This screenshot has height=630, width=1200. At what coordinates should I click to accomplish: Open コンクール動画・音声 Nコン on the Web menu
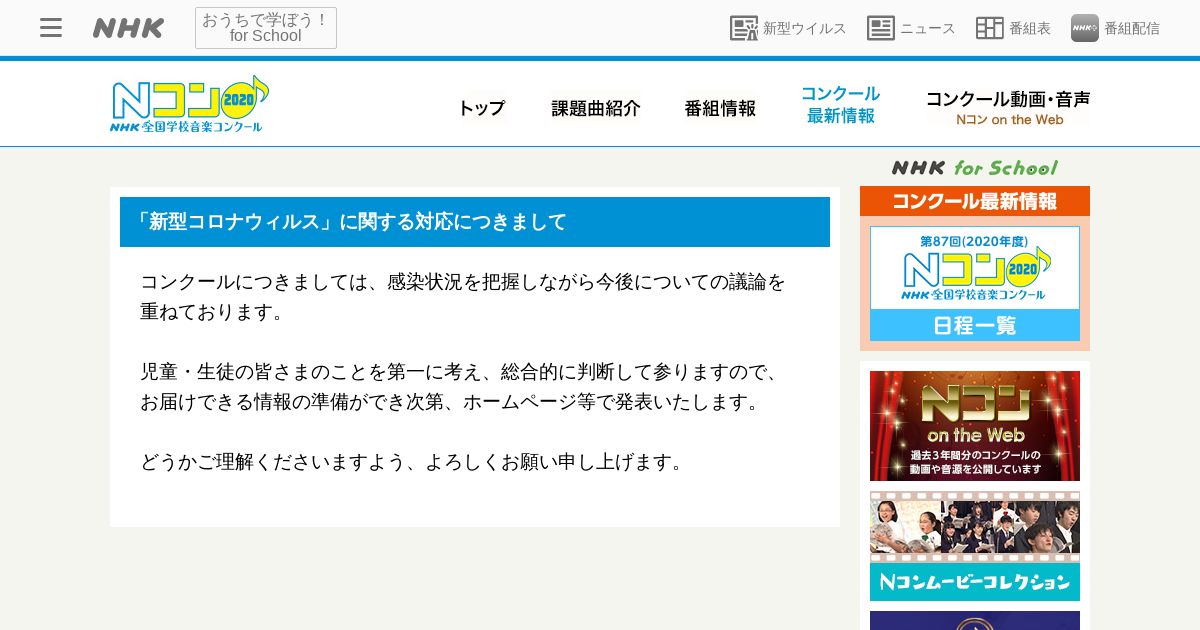point(1008,108)
